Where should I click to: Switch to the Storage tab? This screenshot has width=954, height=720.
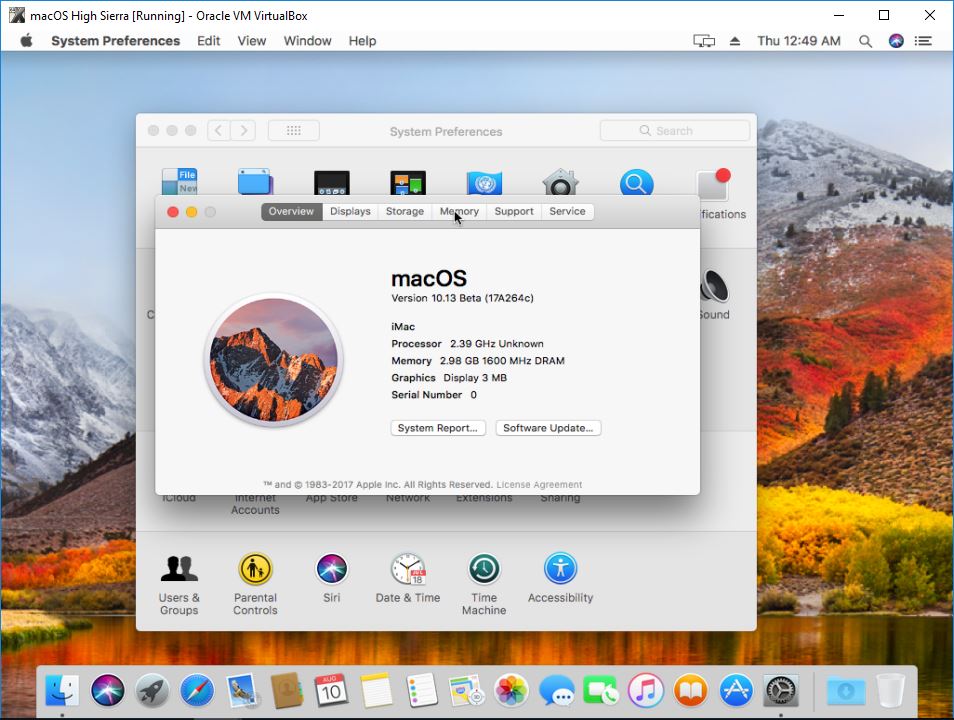click(405, 211)
